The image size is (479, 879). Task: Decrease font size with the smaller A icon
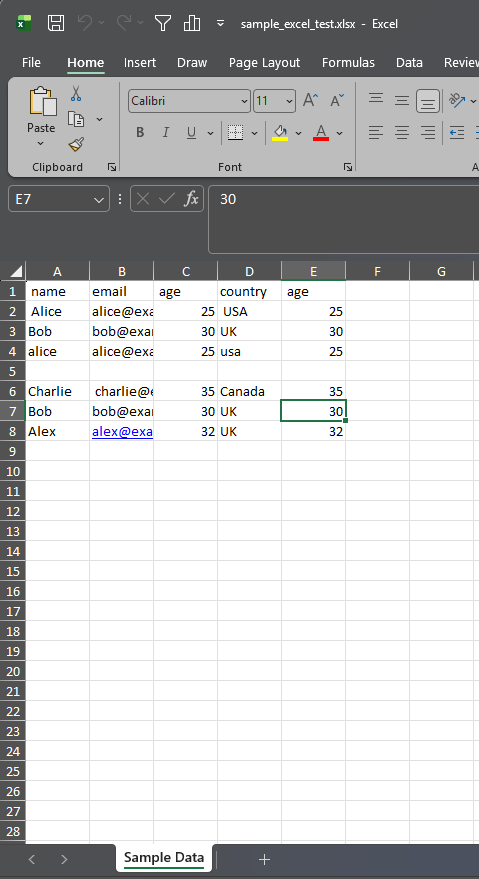[x=337, y=101]
